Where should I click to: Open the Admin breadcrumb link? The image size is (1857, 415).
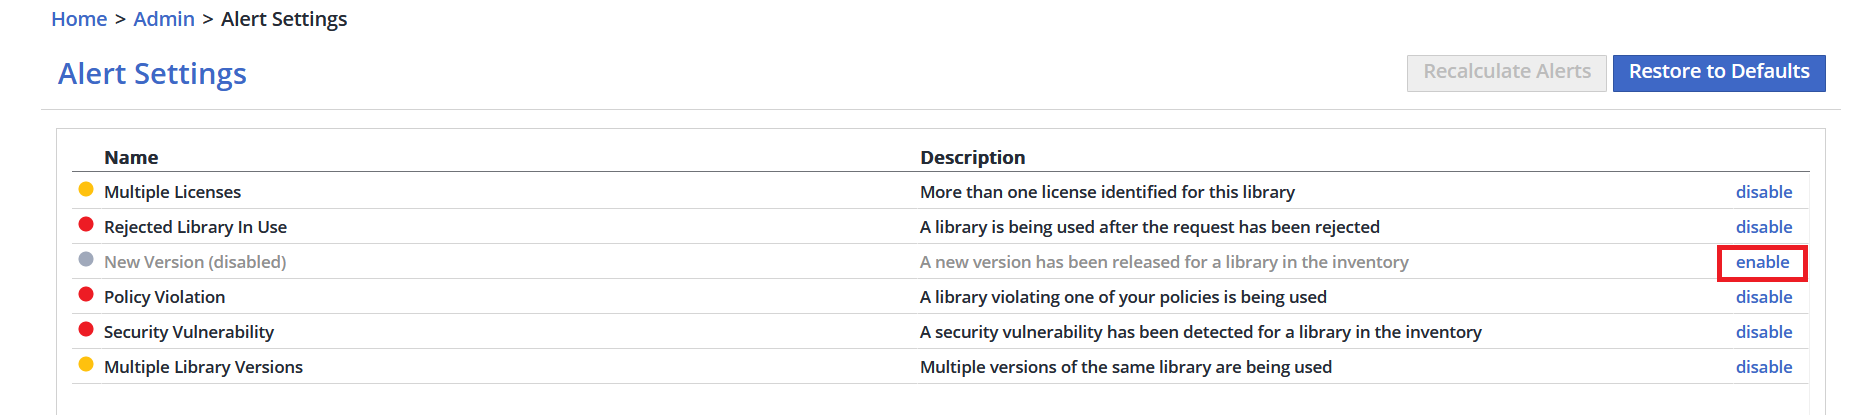coord(164,19)
